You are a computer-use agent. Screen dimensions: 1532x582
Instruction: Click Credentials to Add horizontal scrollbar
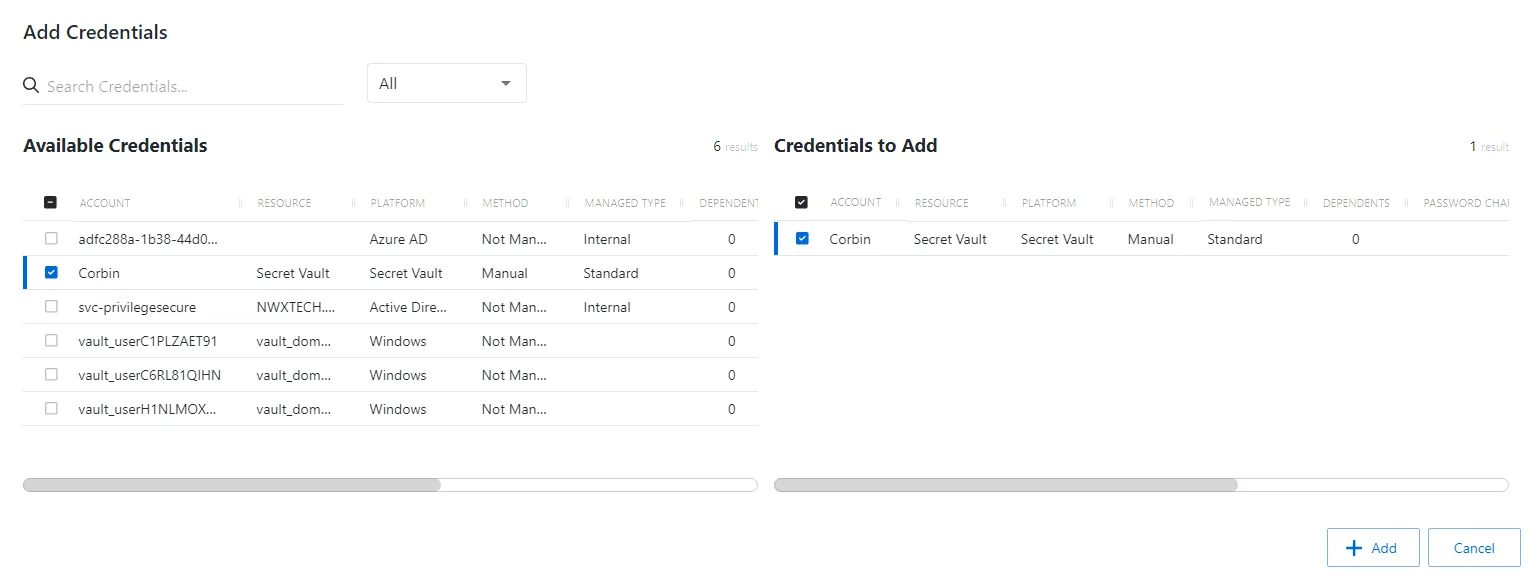(x=1006, y=485)
